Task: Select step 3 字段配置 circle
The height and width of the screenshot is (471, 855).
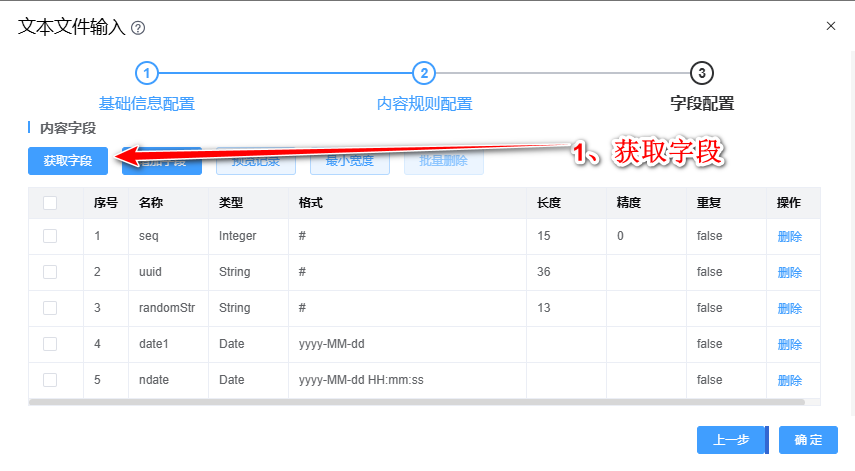Action: (x=702, y=73)
